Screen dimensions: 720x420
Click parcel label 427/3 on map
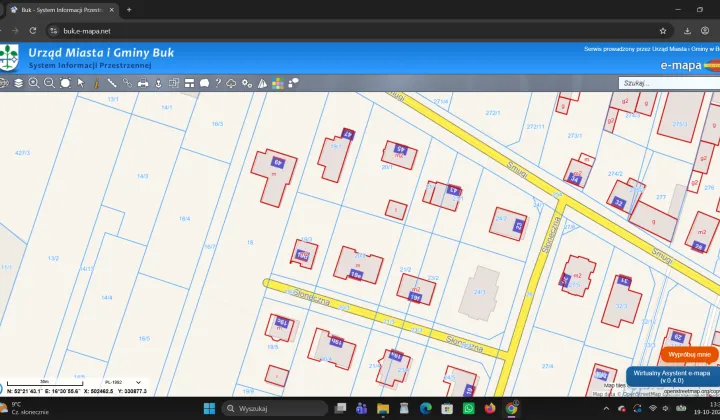coord(22,152)
